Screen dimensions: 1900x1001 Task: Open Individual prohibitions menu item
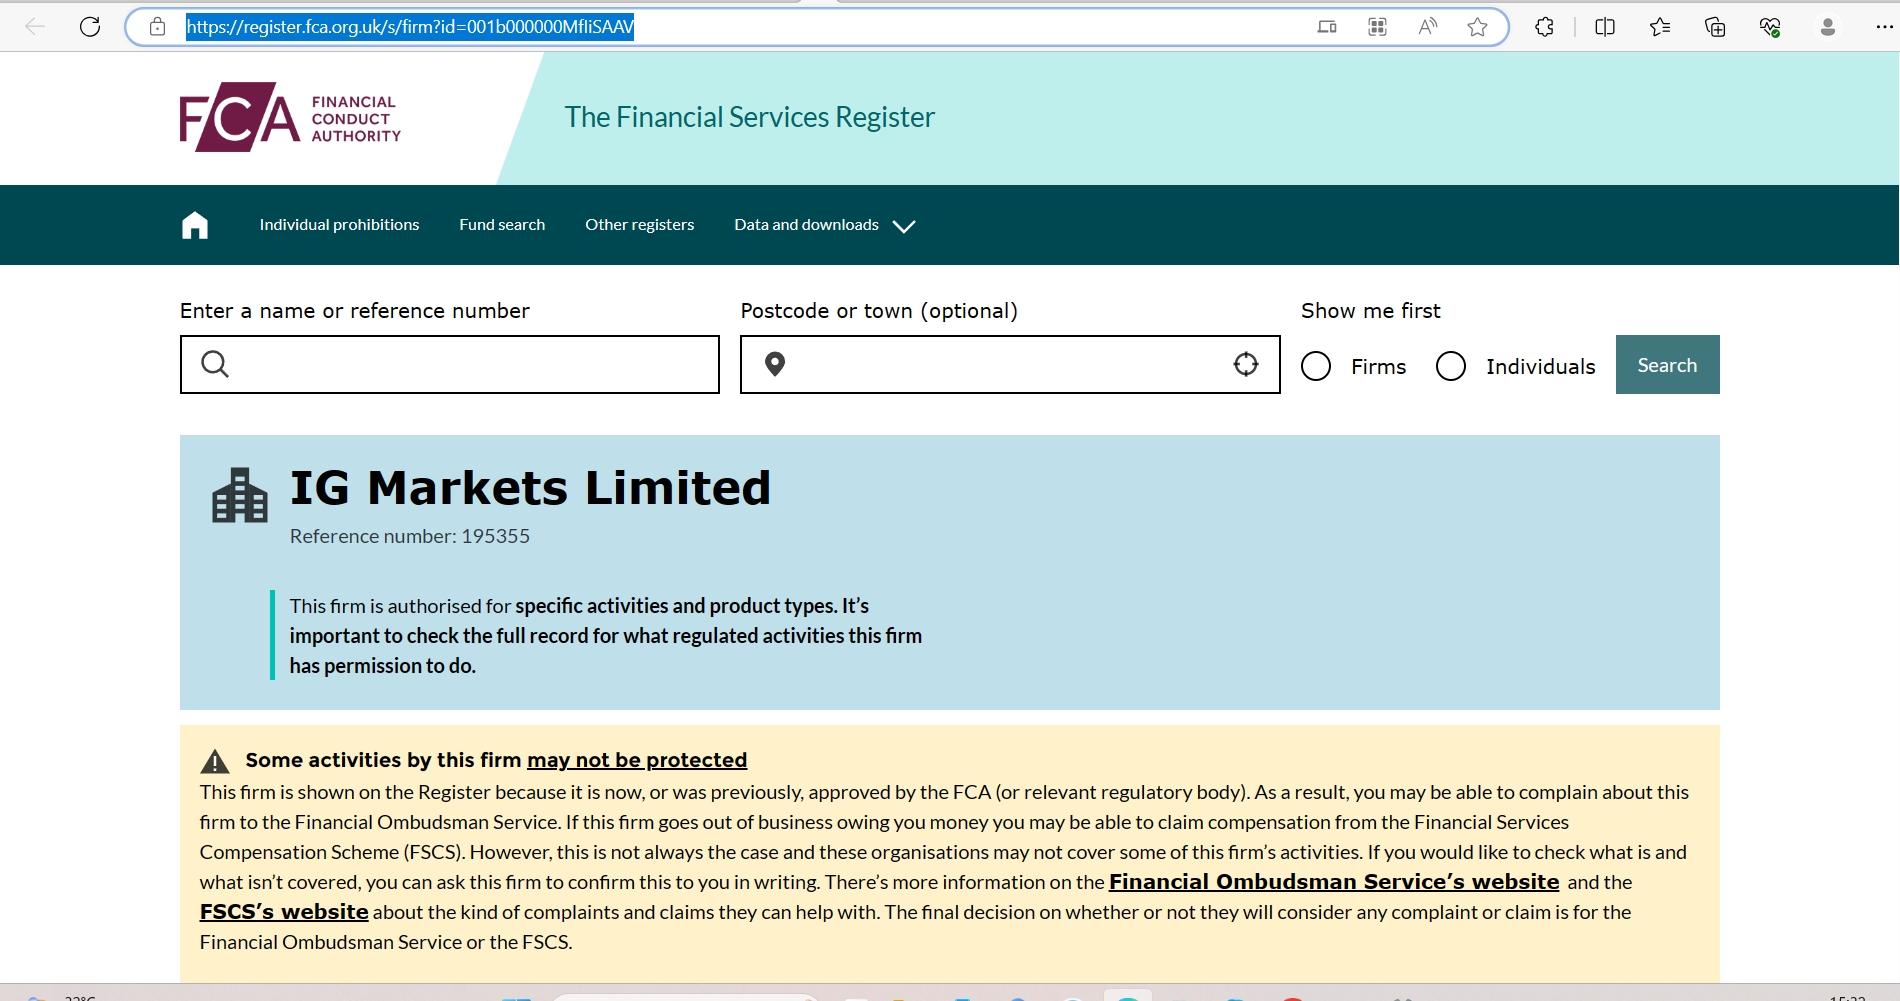click(x=339, y=225)
